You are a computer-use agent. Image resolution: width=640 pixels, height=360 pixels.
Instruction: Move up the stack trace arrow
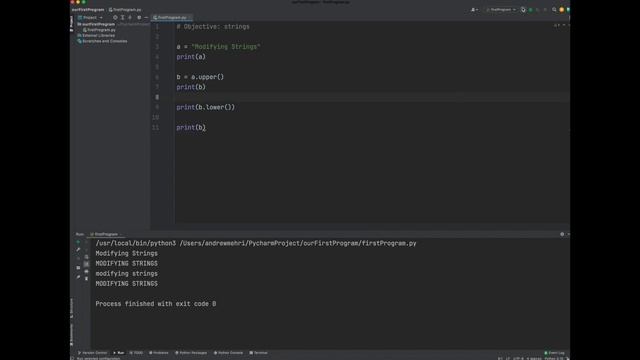point(86,242)
